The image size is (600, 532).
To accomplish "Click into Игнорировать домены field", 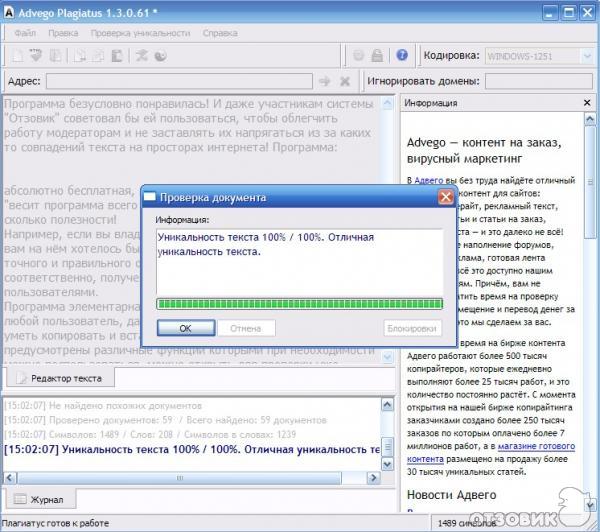I will click(x=539, y=81).
